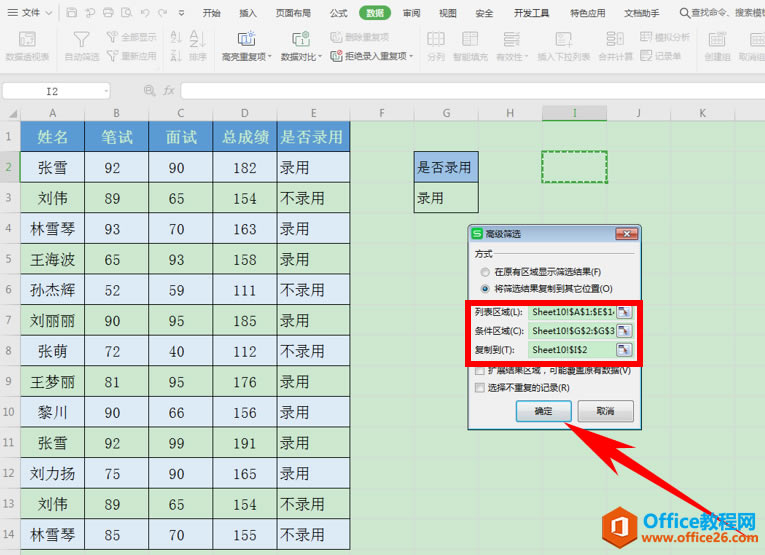Click the redo arrow icon

pyautogui.click(x=162, y=13)
